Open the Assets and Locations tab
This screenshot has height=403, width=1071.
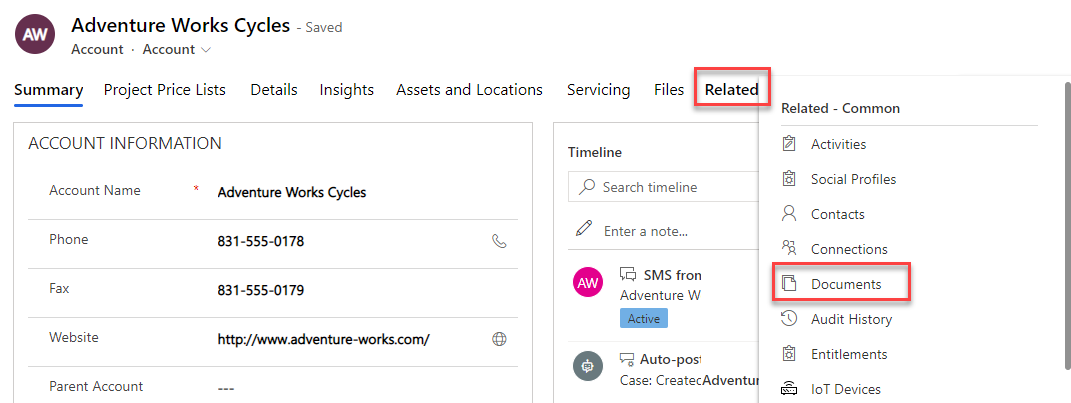point(469,90)
